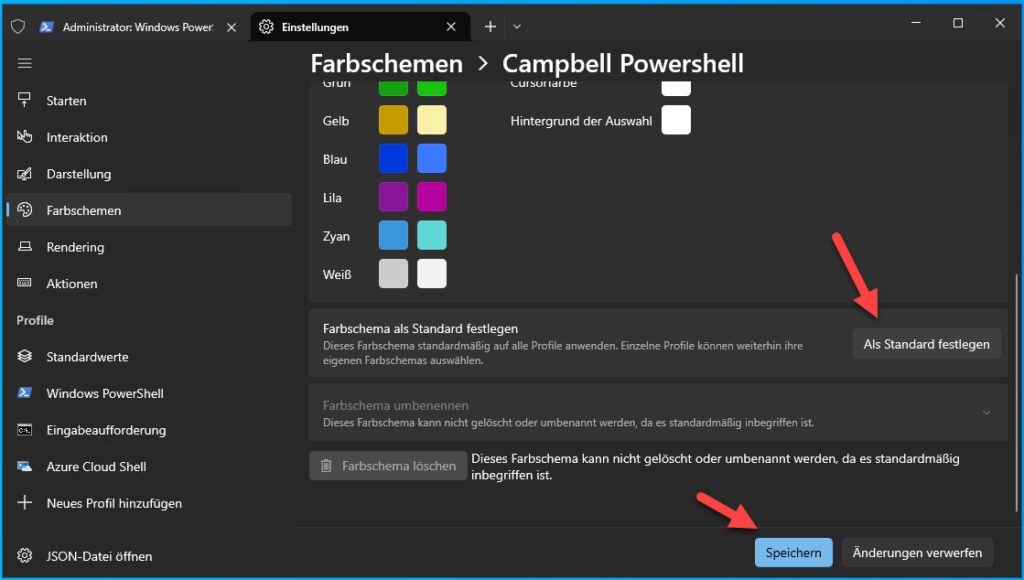Click the Zyan color label
Screen dimensions: 1024x580
tap(336, 236)
